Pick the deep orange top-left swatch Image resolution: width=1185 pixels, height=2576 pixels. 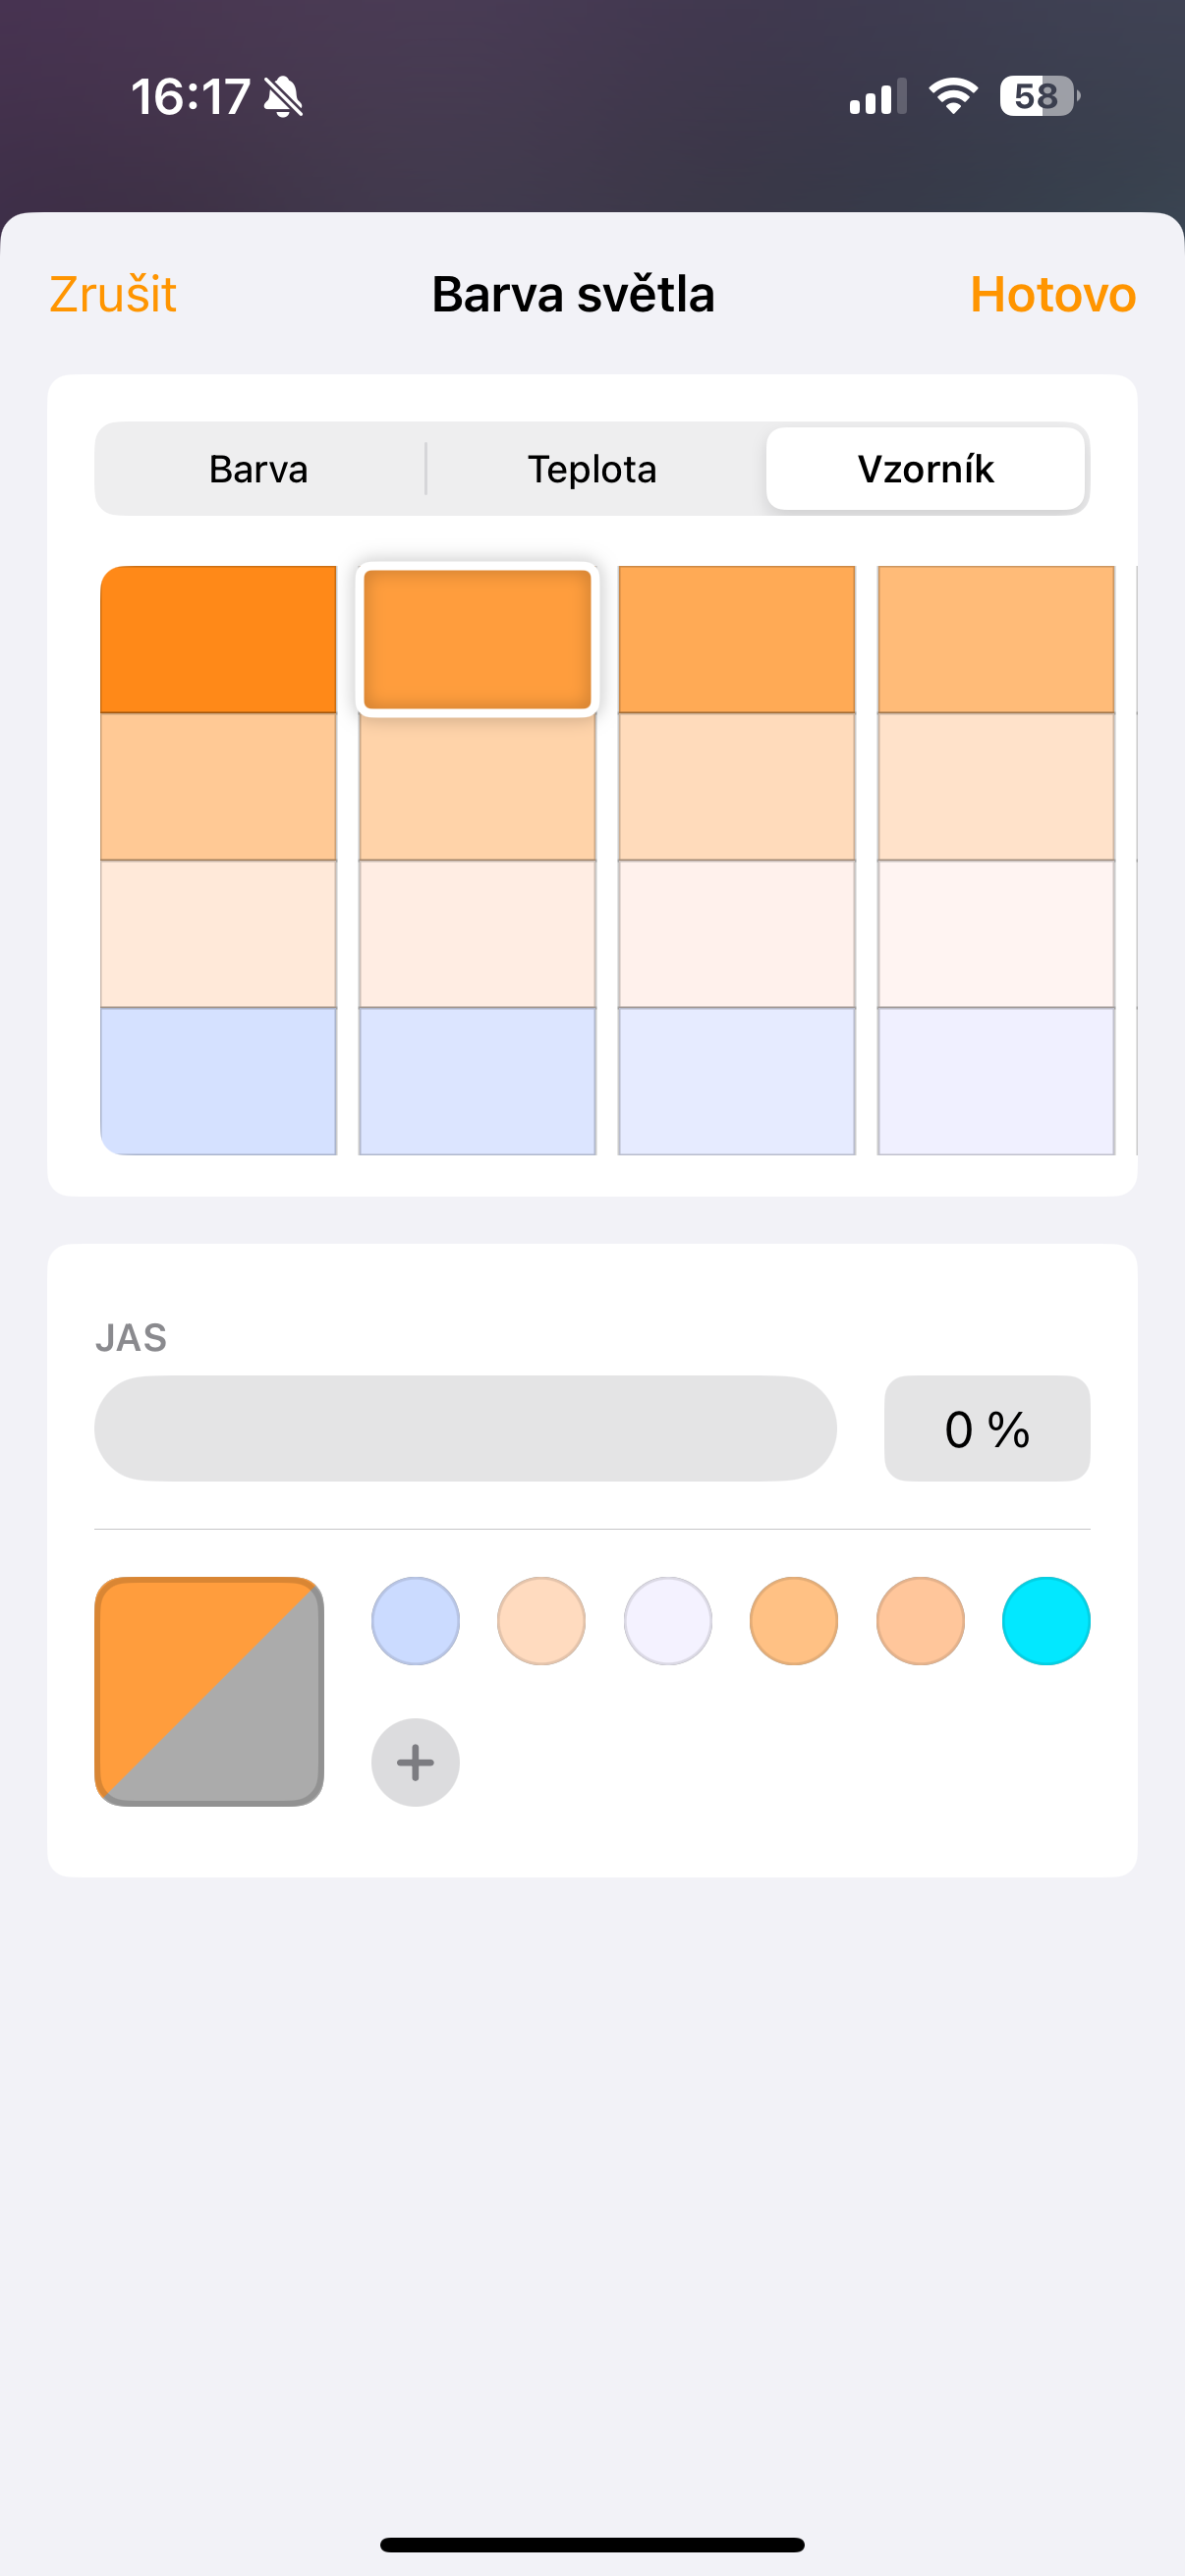click(x=218, y=639)
